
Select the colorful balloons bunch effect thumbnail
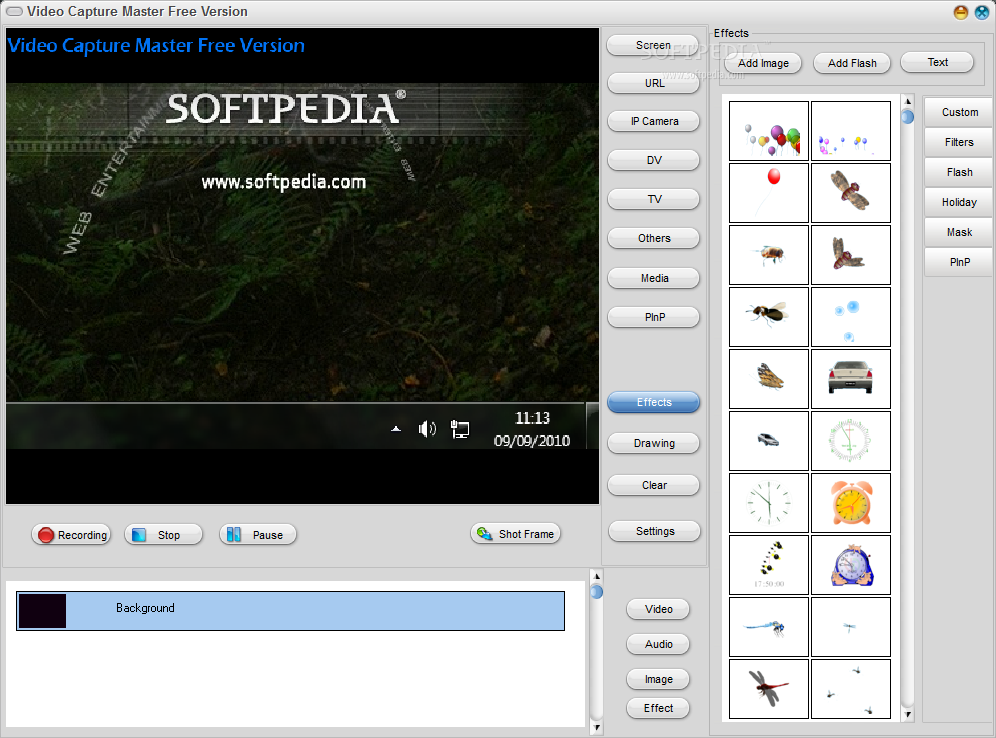click(769, 131)
